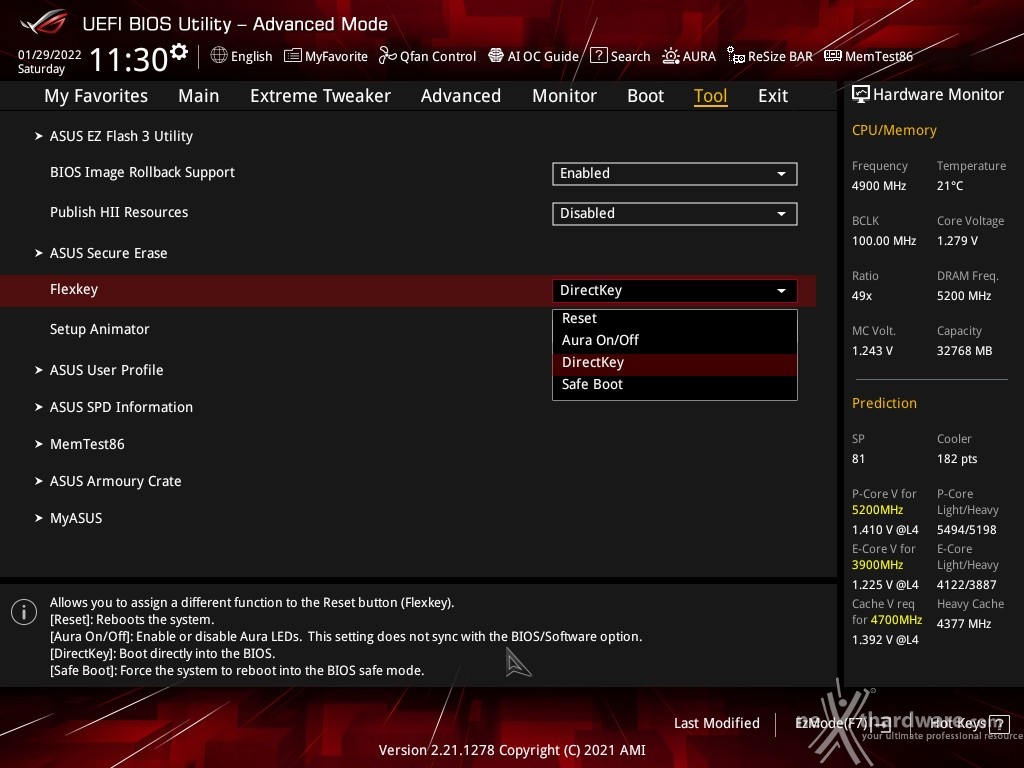
Task: Click the BIOS Image Rollback Support label
Action: (x=142, y=172)
